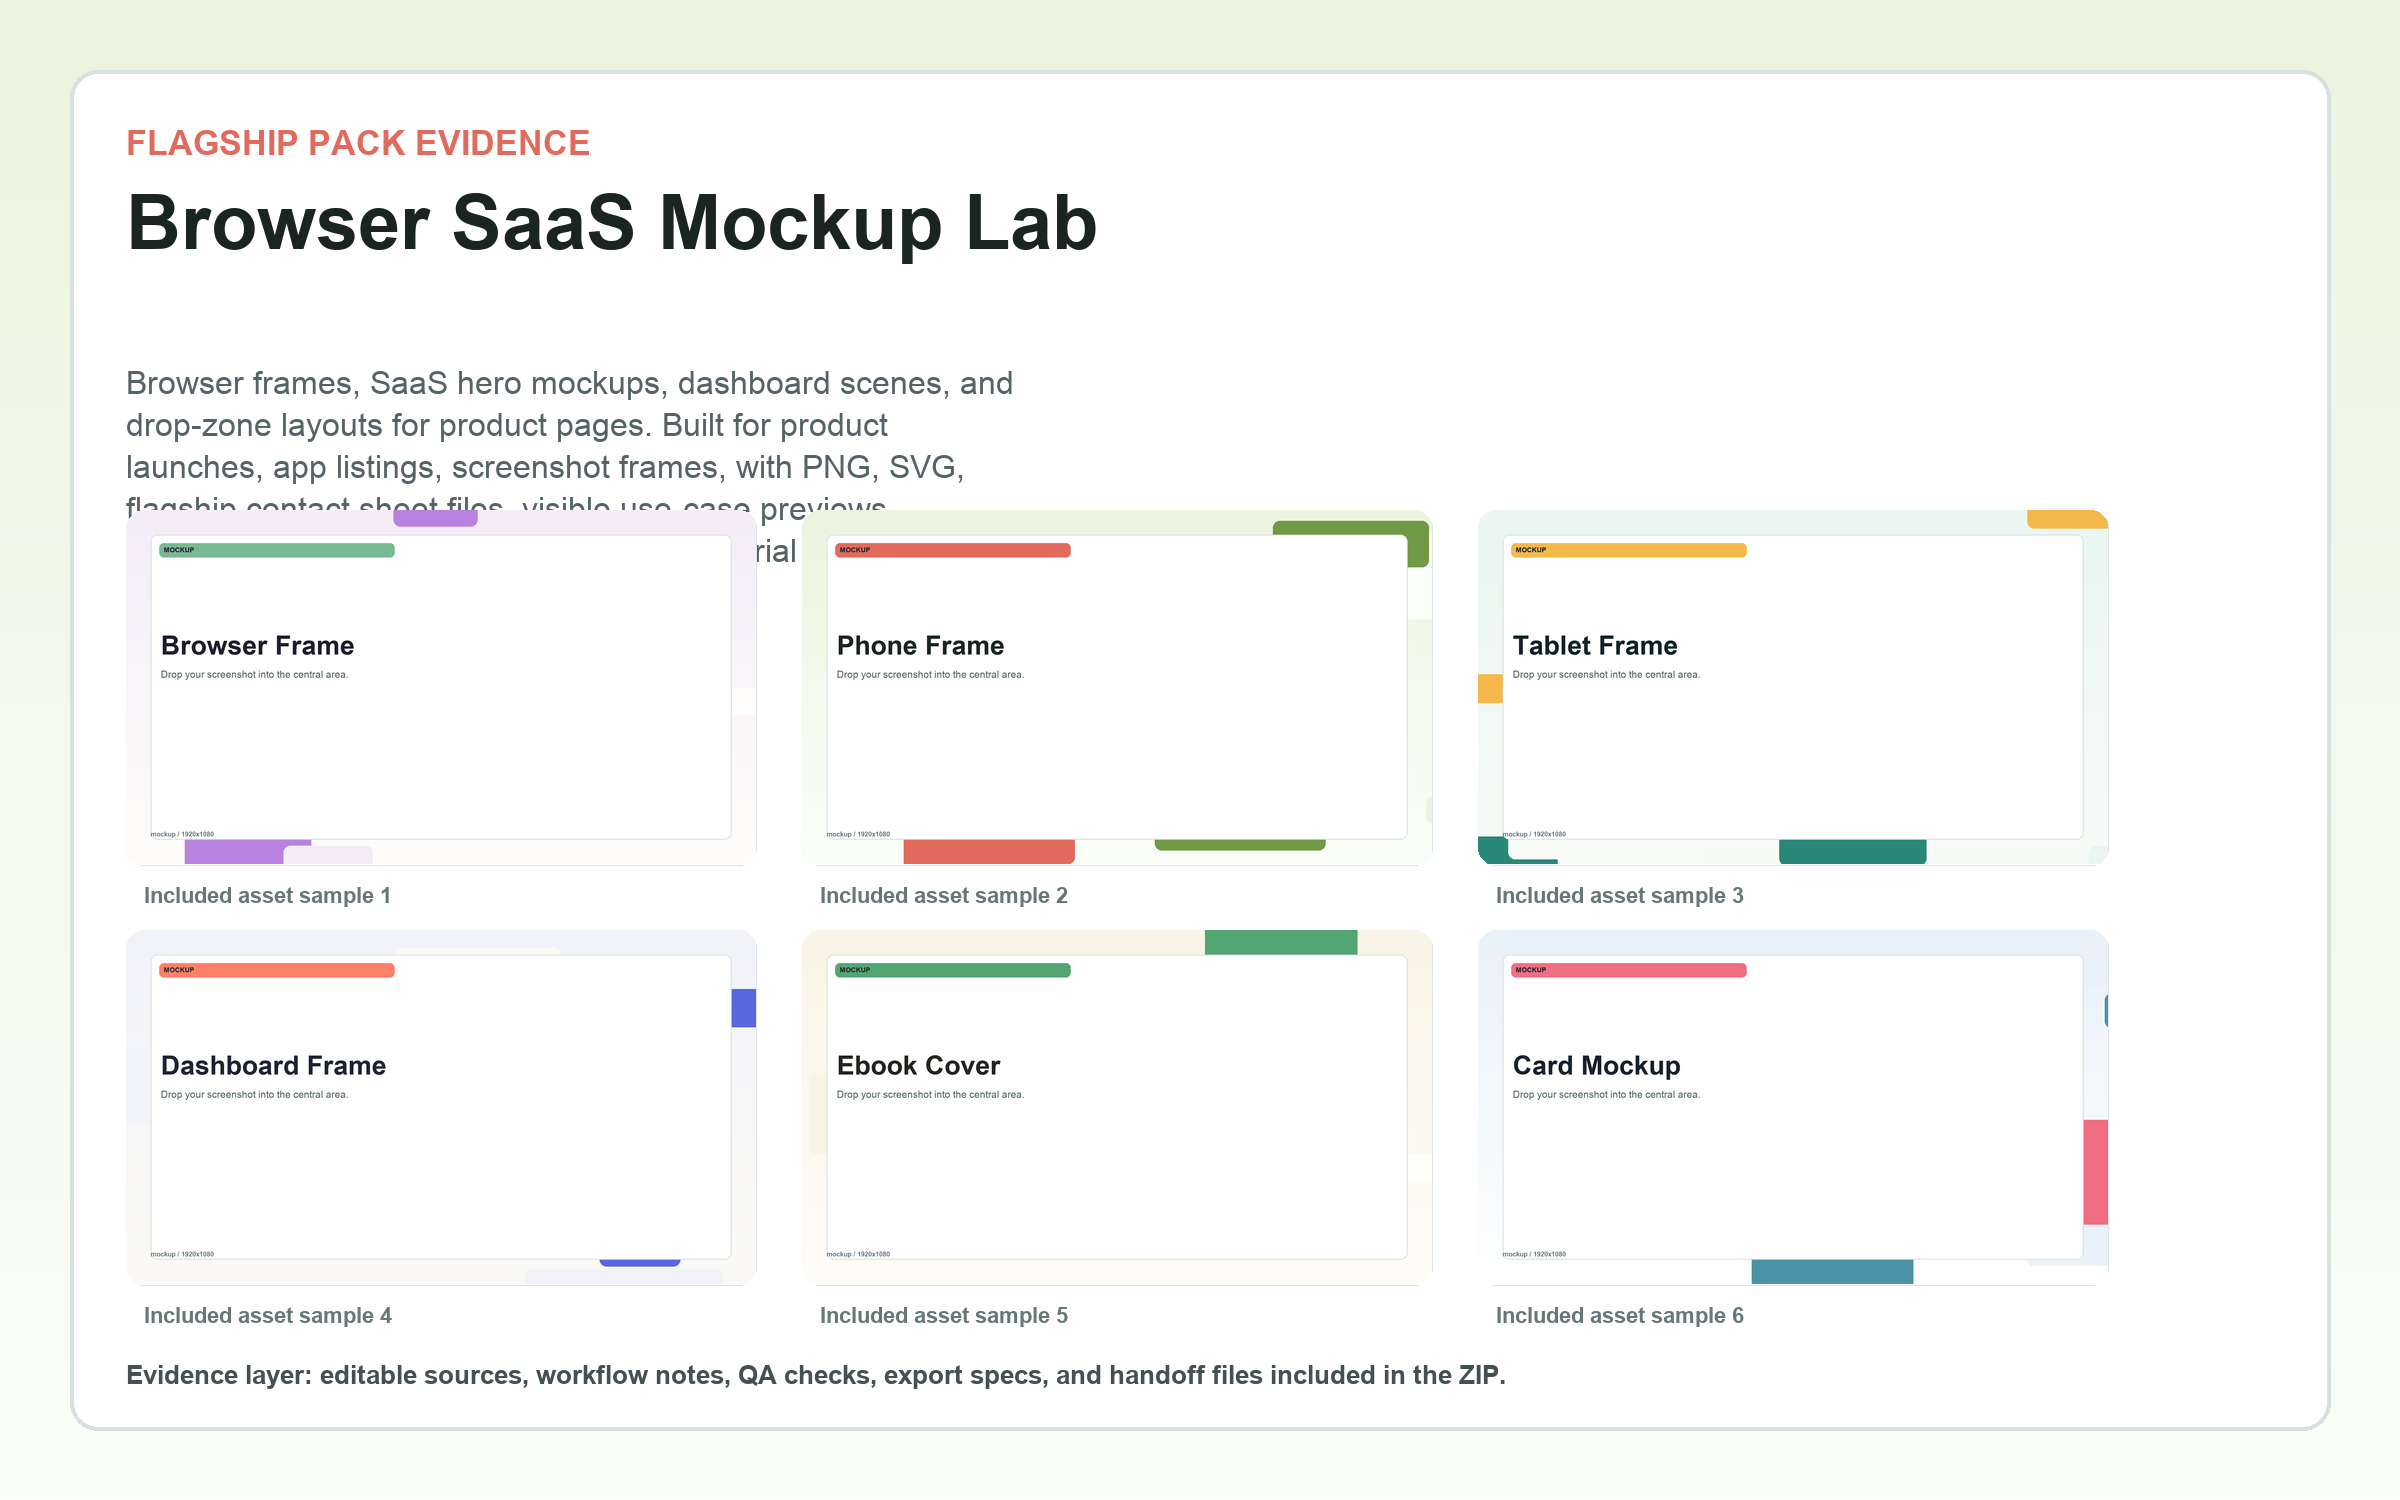The image size is (2400, 1500).
Task: Click 'mockup / 1920x1080' label in Dashboard Frame
Action: point(183,1254)
